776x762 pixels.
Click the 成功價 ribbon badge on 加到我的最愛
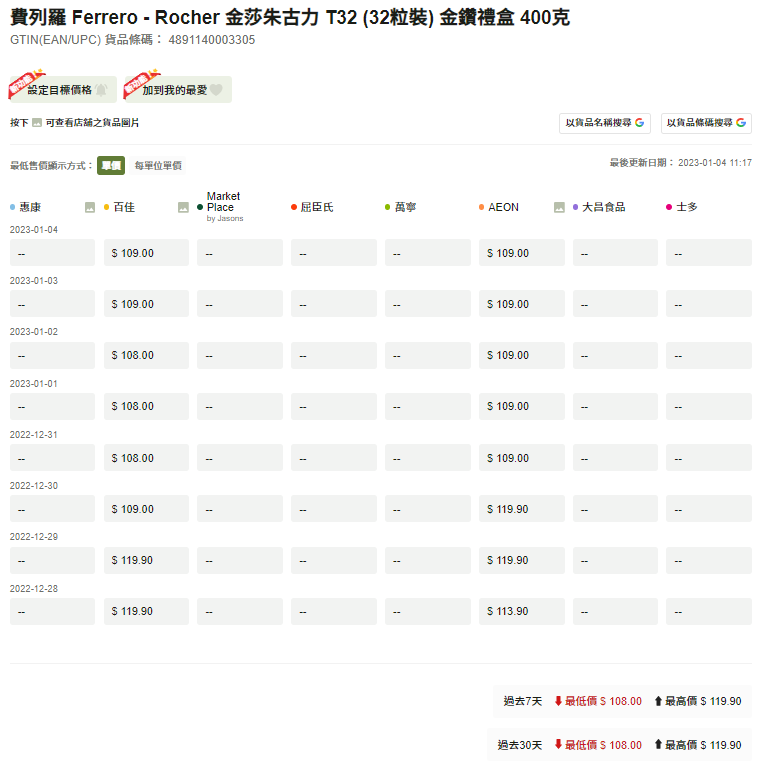point(141,83)
